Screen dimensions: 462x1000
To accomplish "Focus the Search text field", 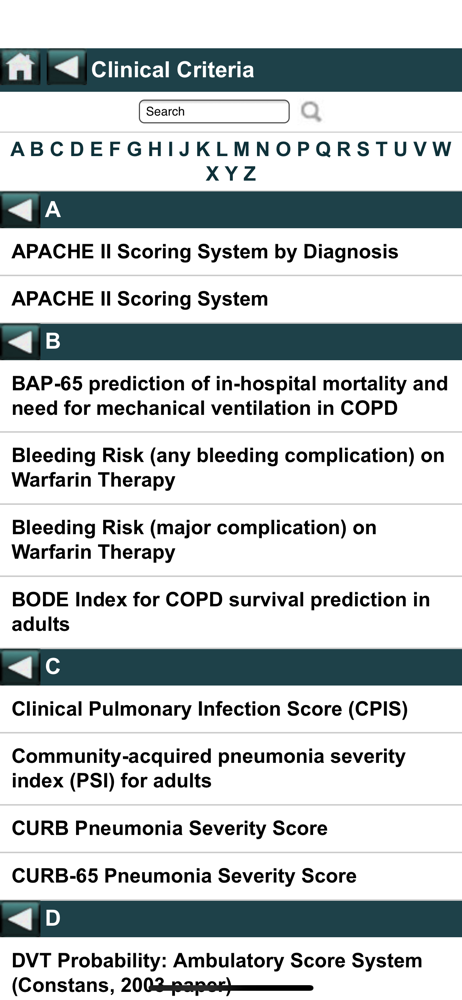I will click(x=214, y=112).
